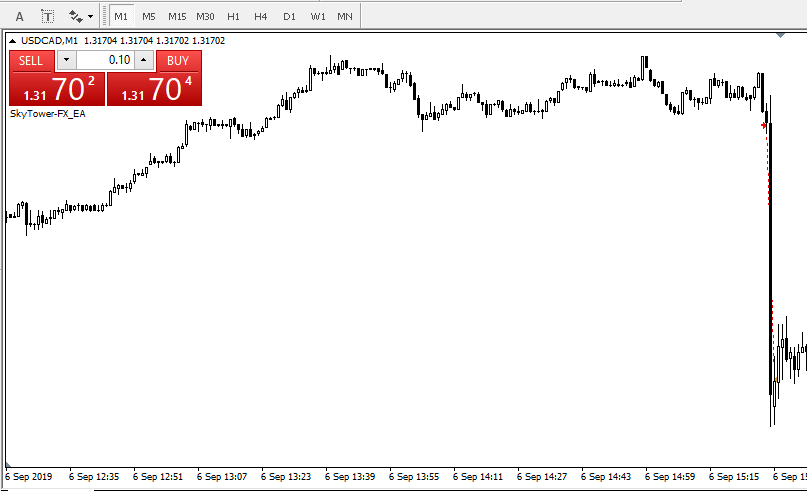This screenshot has width=807, height=491.
Task: Click the 6 Sep 12:51 time label
Action: (157, 477)
